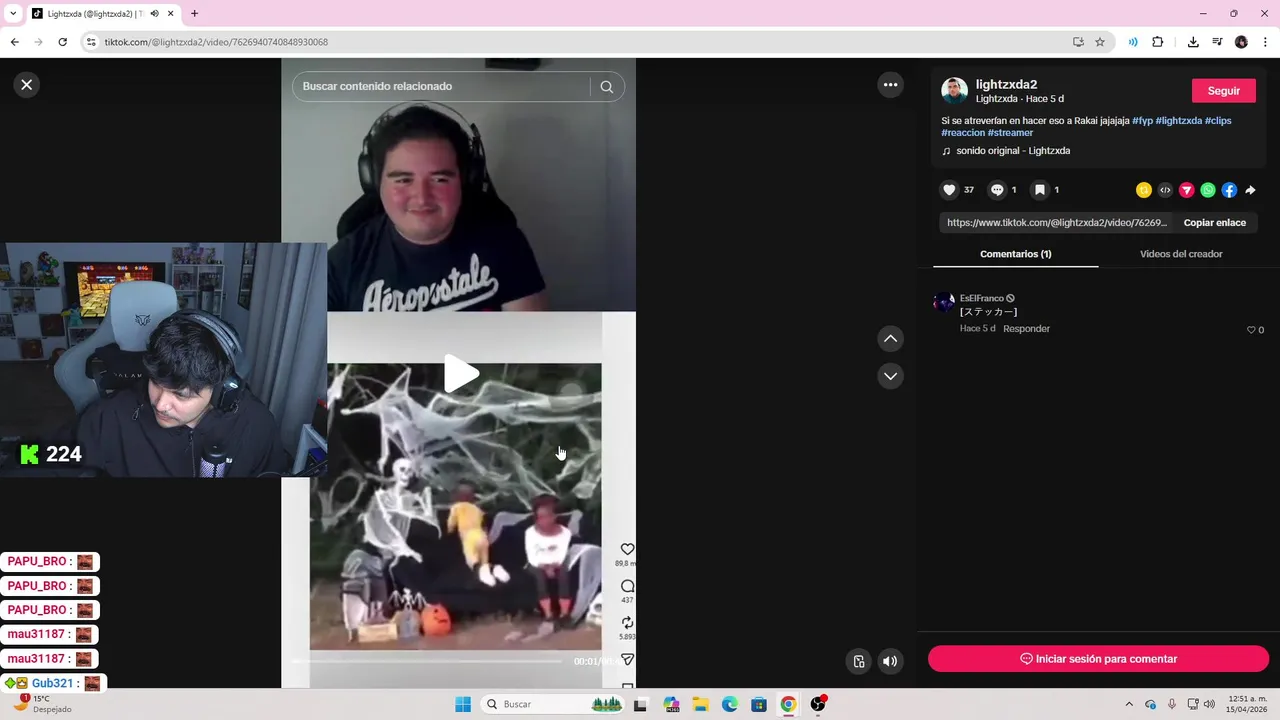The width and height of the screenshot is (1280, 720).
Task: Repost using the yellow repost icon
Action: tap(1144, 190)
